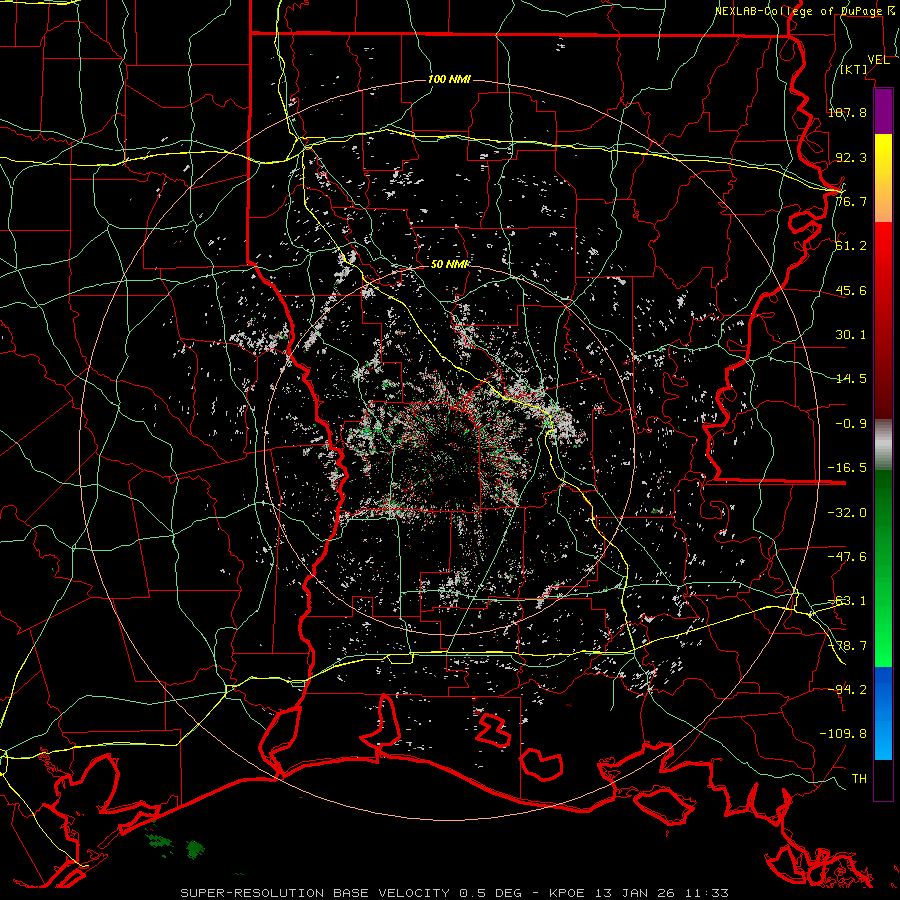Click the 30.1 velocity scale value

click(851, 335)
